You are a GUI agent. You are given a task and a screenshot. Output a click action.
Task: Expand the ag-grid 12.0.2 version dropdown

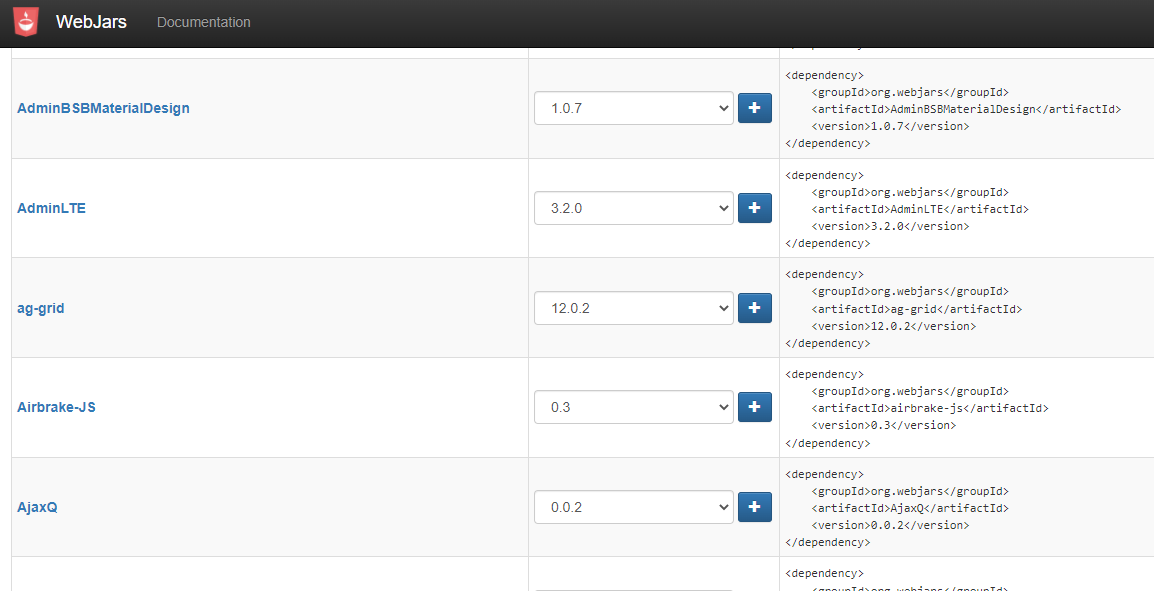click(634, 308)
